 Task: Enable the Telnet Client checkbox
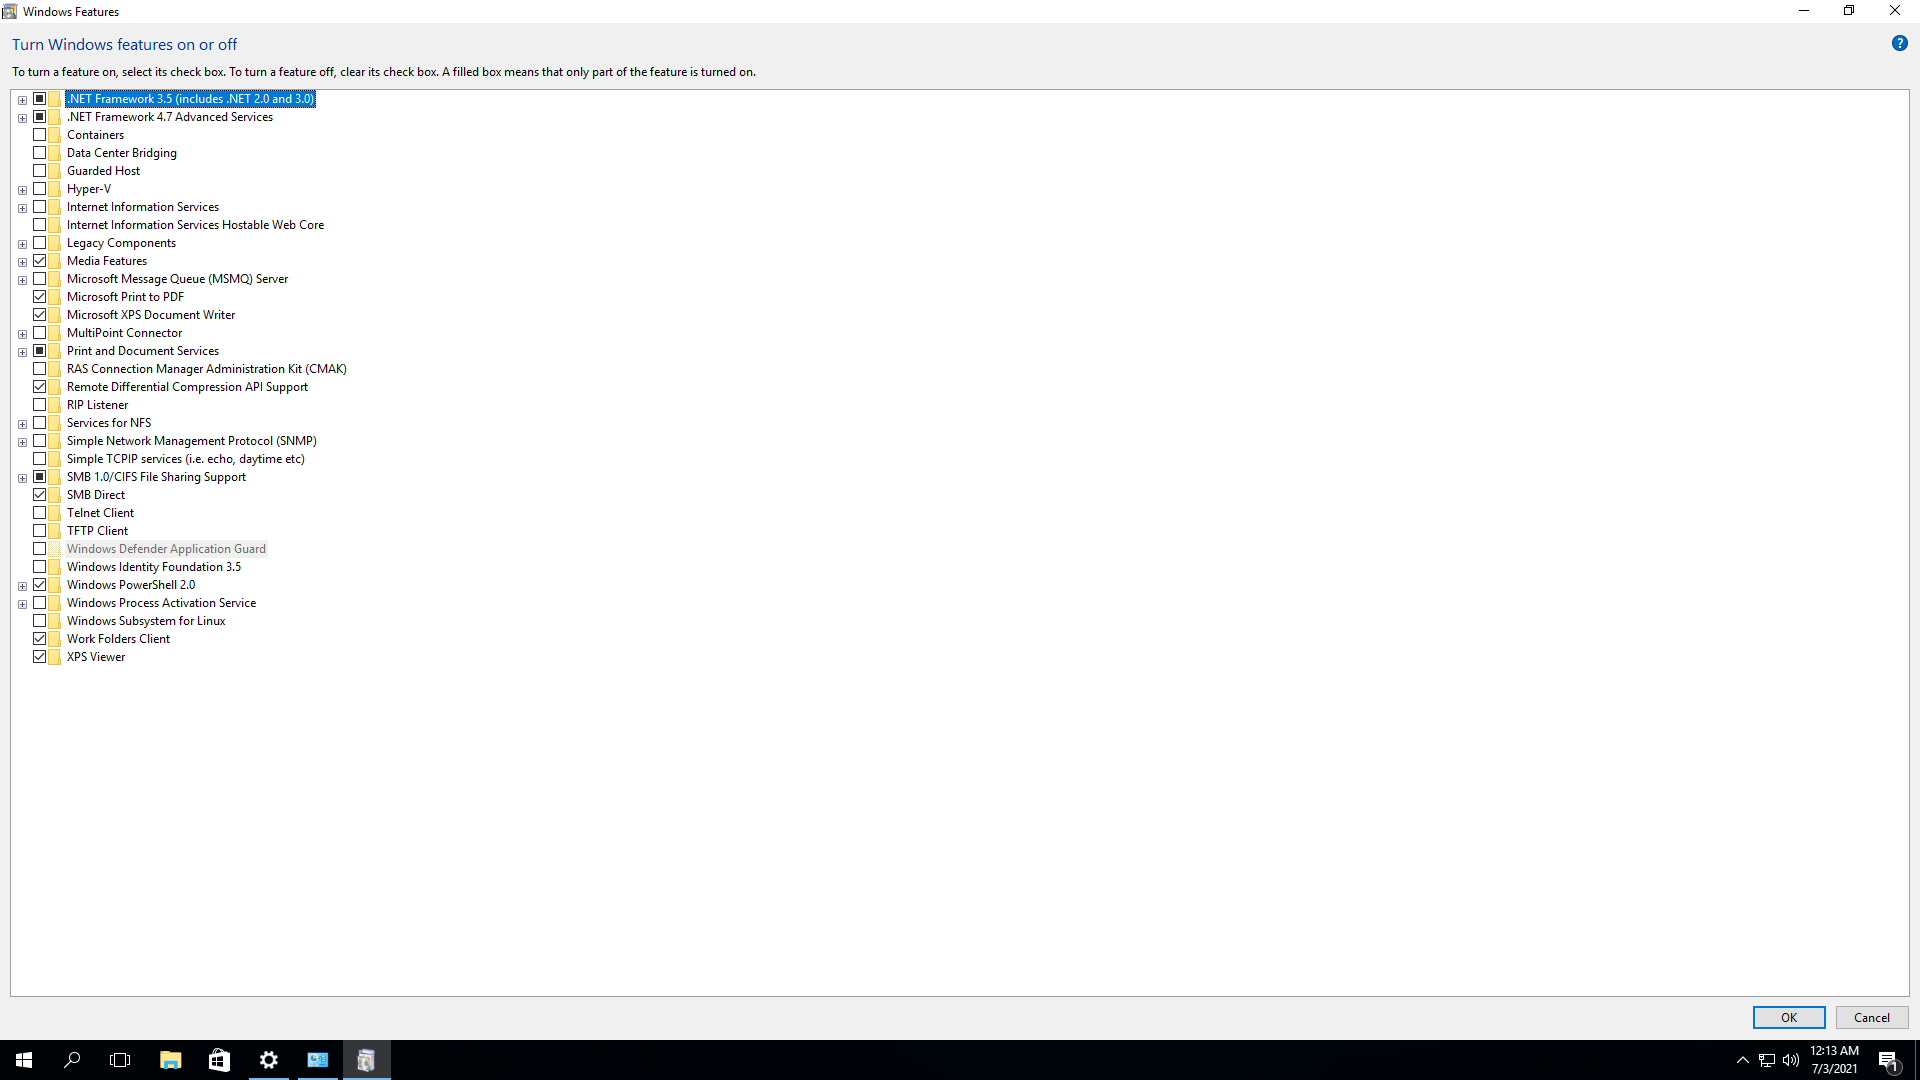pos(40,513)
